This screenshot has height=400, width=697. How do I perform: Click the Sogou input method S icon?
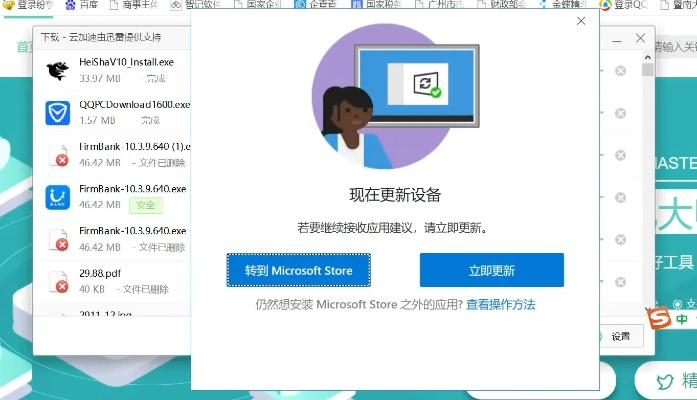[658, 319]
